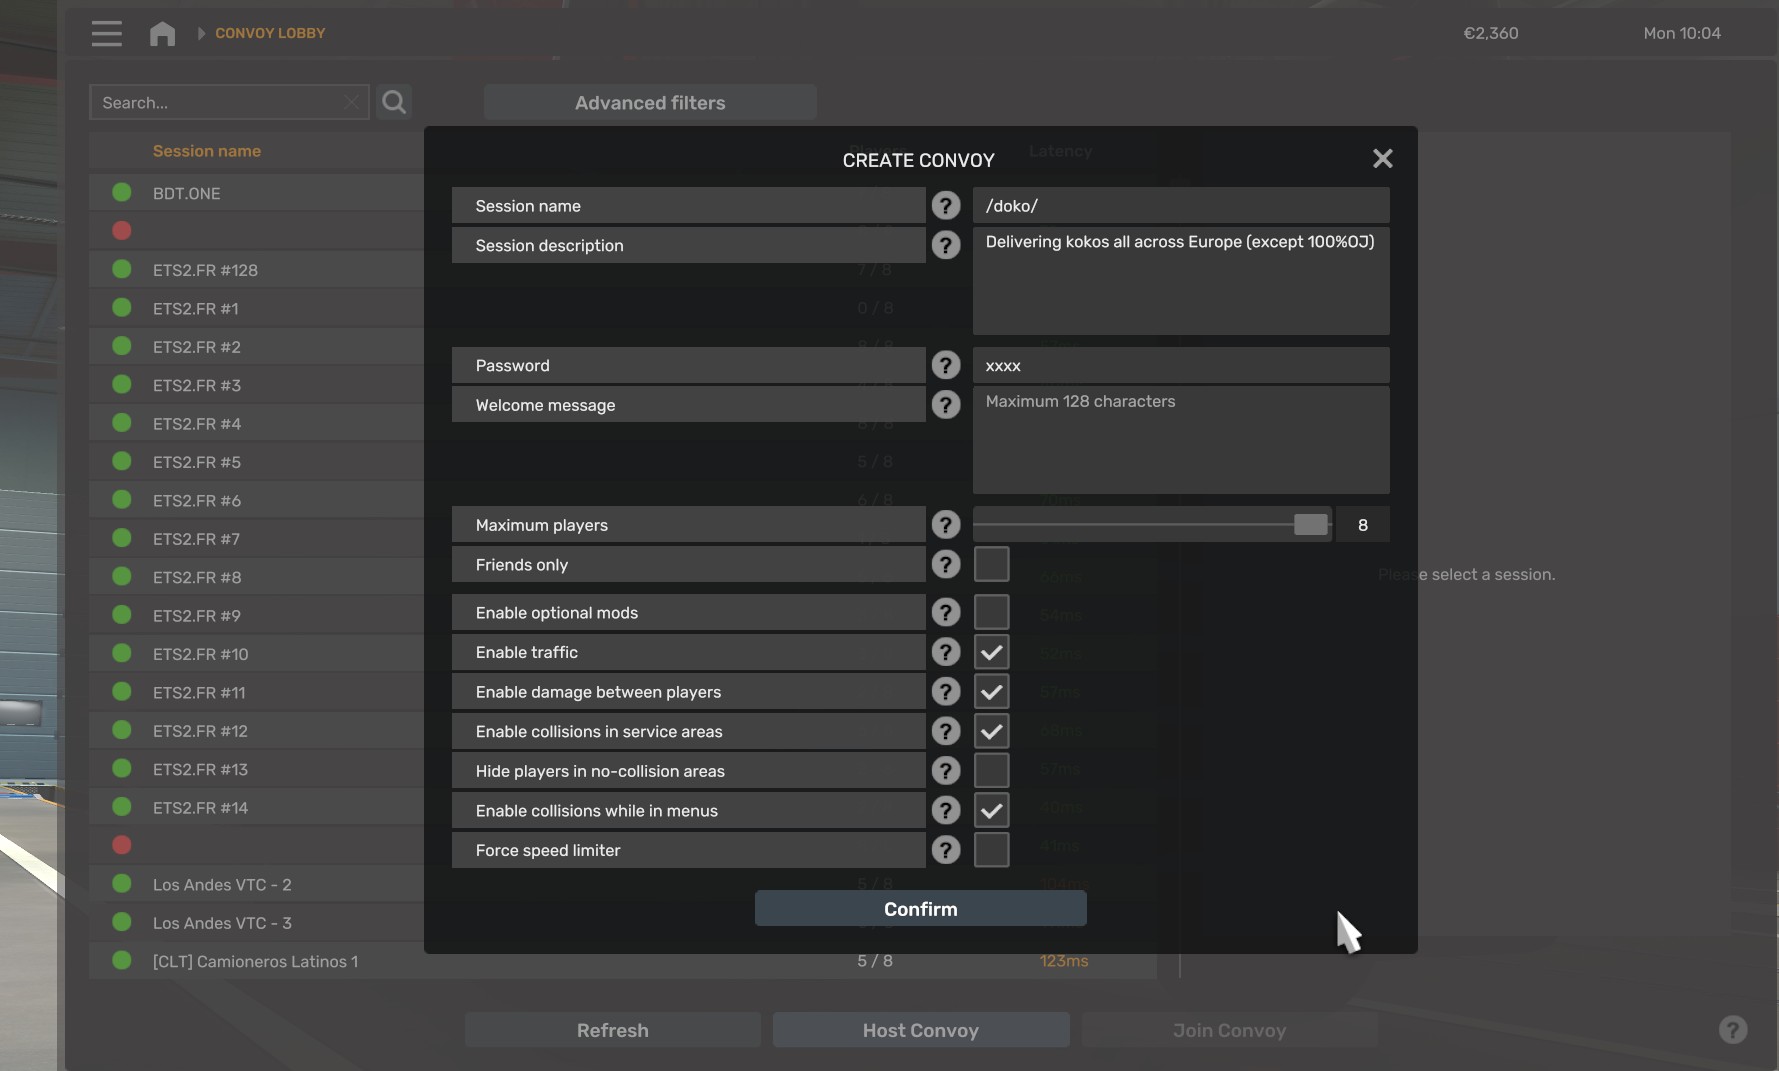Adjust the Maximum players slider handle
The width and height of the screenshot is (1779, 1071).
1310,524
